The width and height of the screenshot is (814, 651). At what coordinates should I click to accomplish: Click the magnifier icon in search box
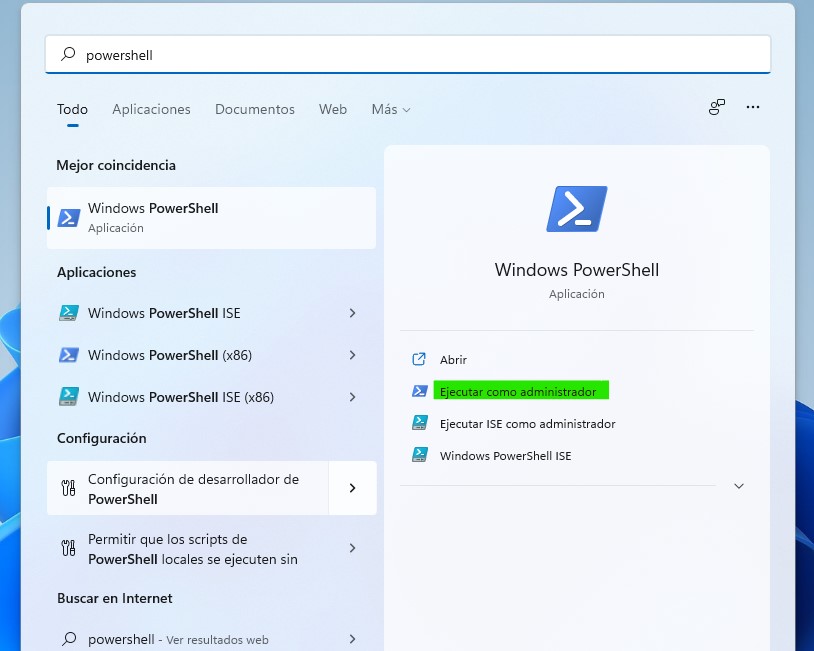click(68, 54)
